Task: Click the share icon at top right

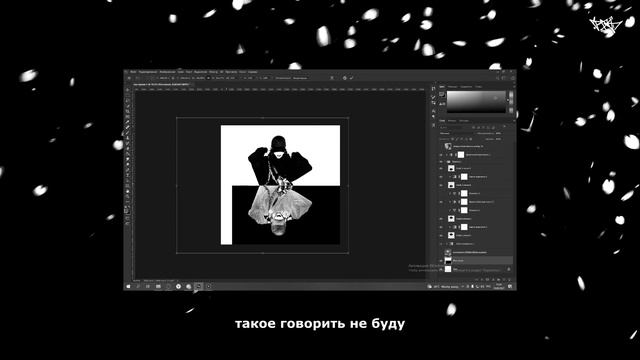Action: pyautogui.click(x=513, y=78)
